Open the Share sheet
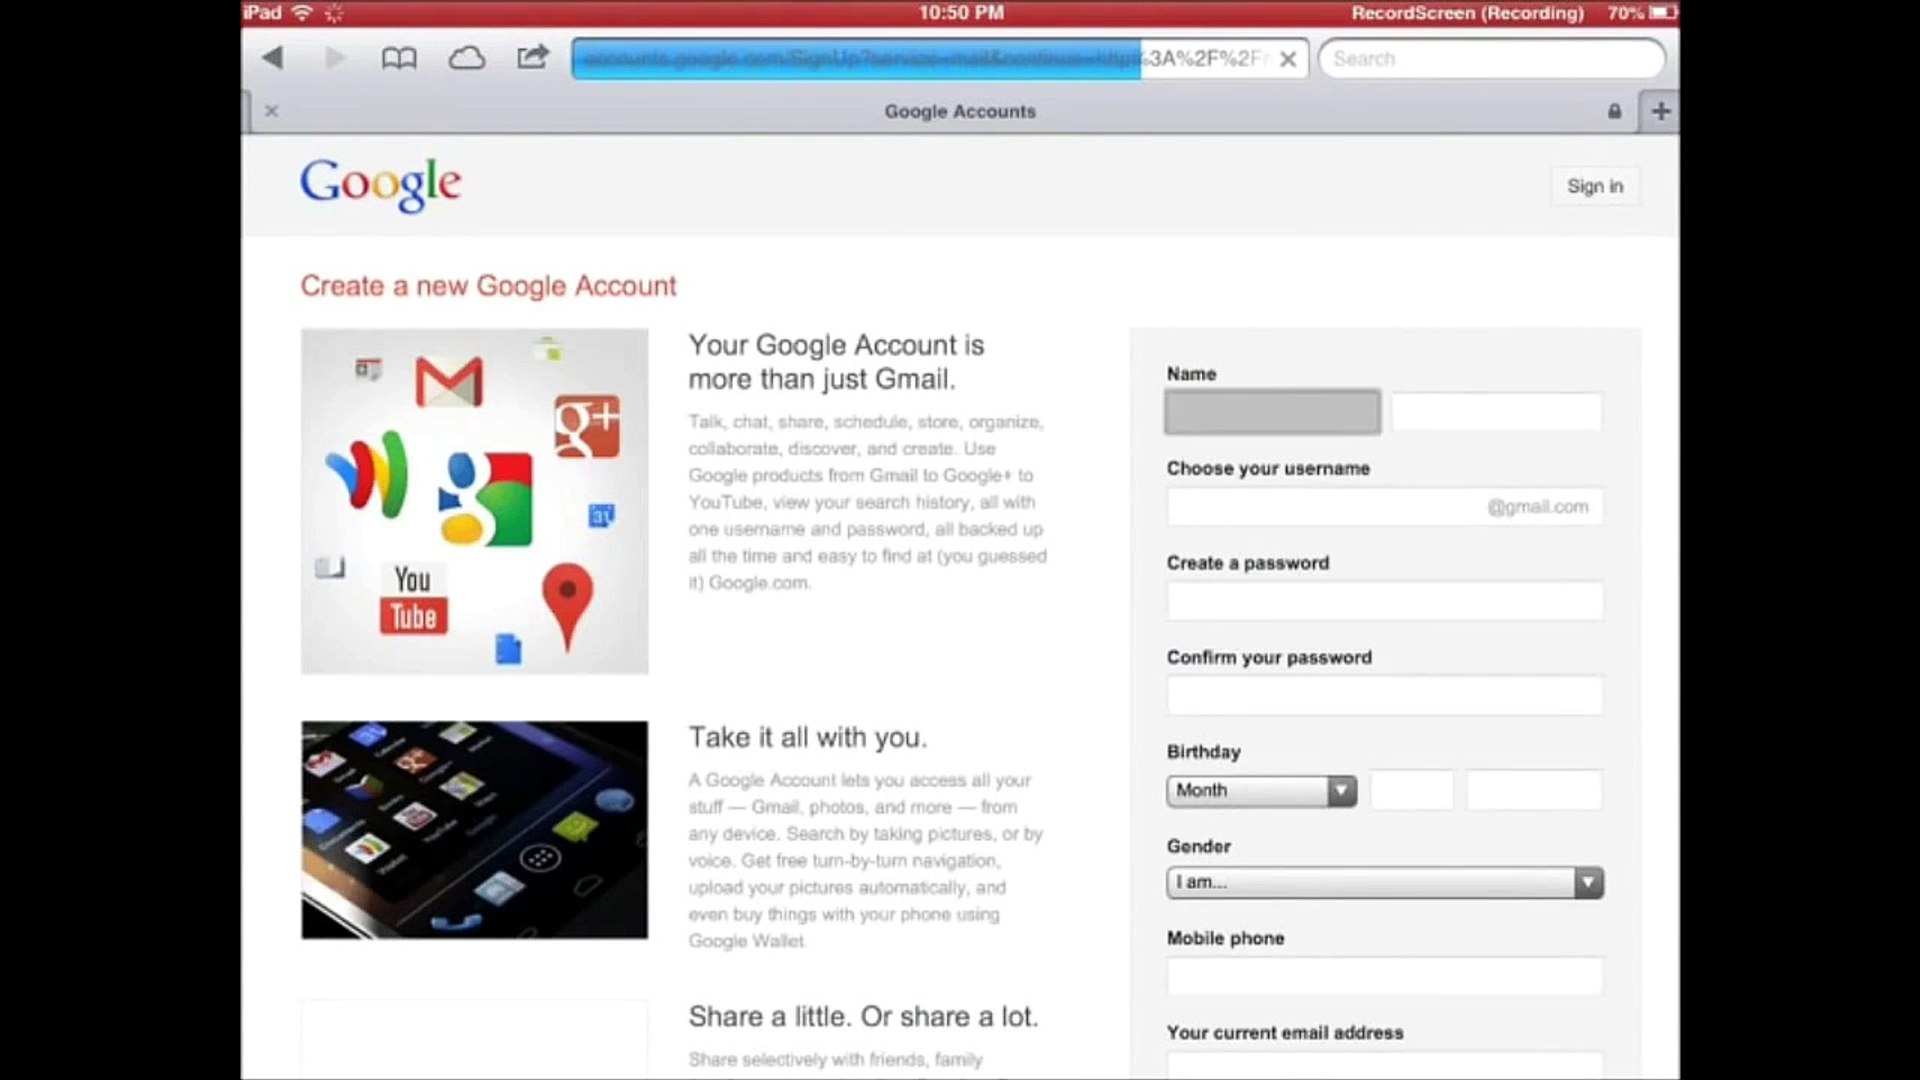 pyautogui.click(x=532, y=57)
